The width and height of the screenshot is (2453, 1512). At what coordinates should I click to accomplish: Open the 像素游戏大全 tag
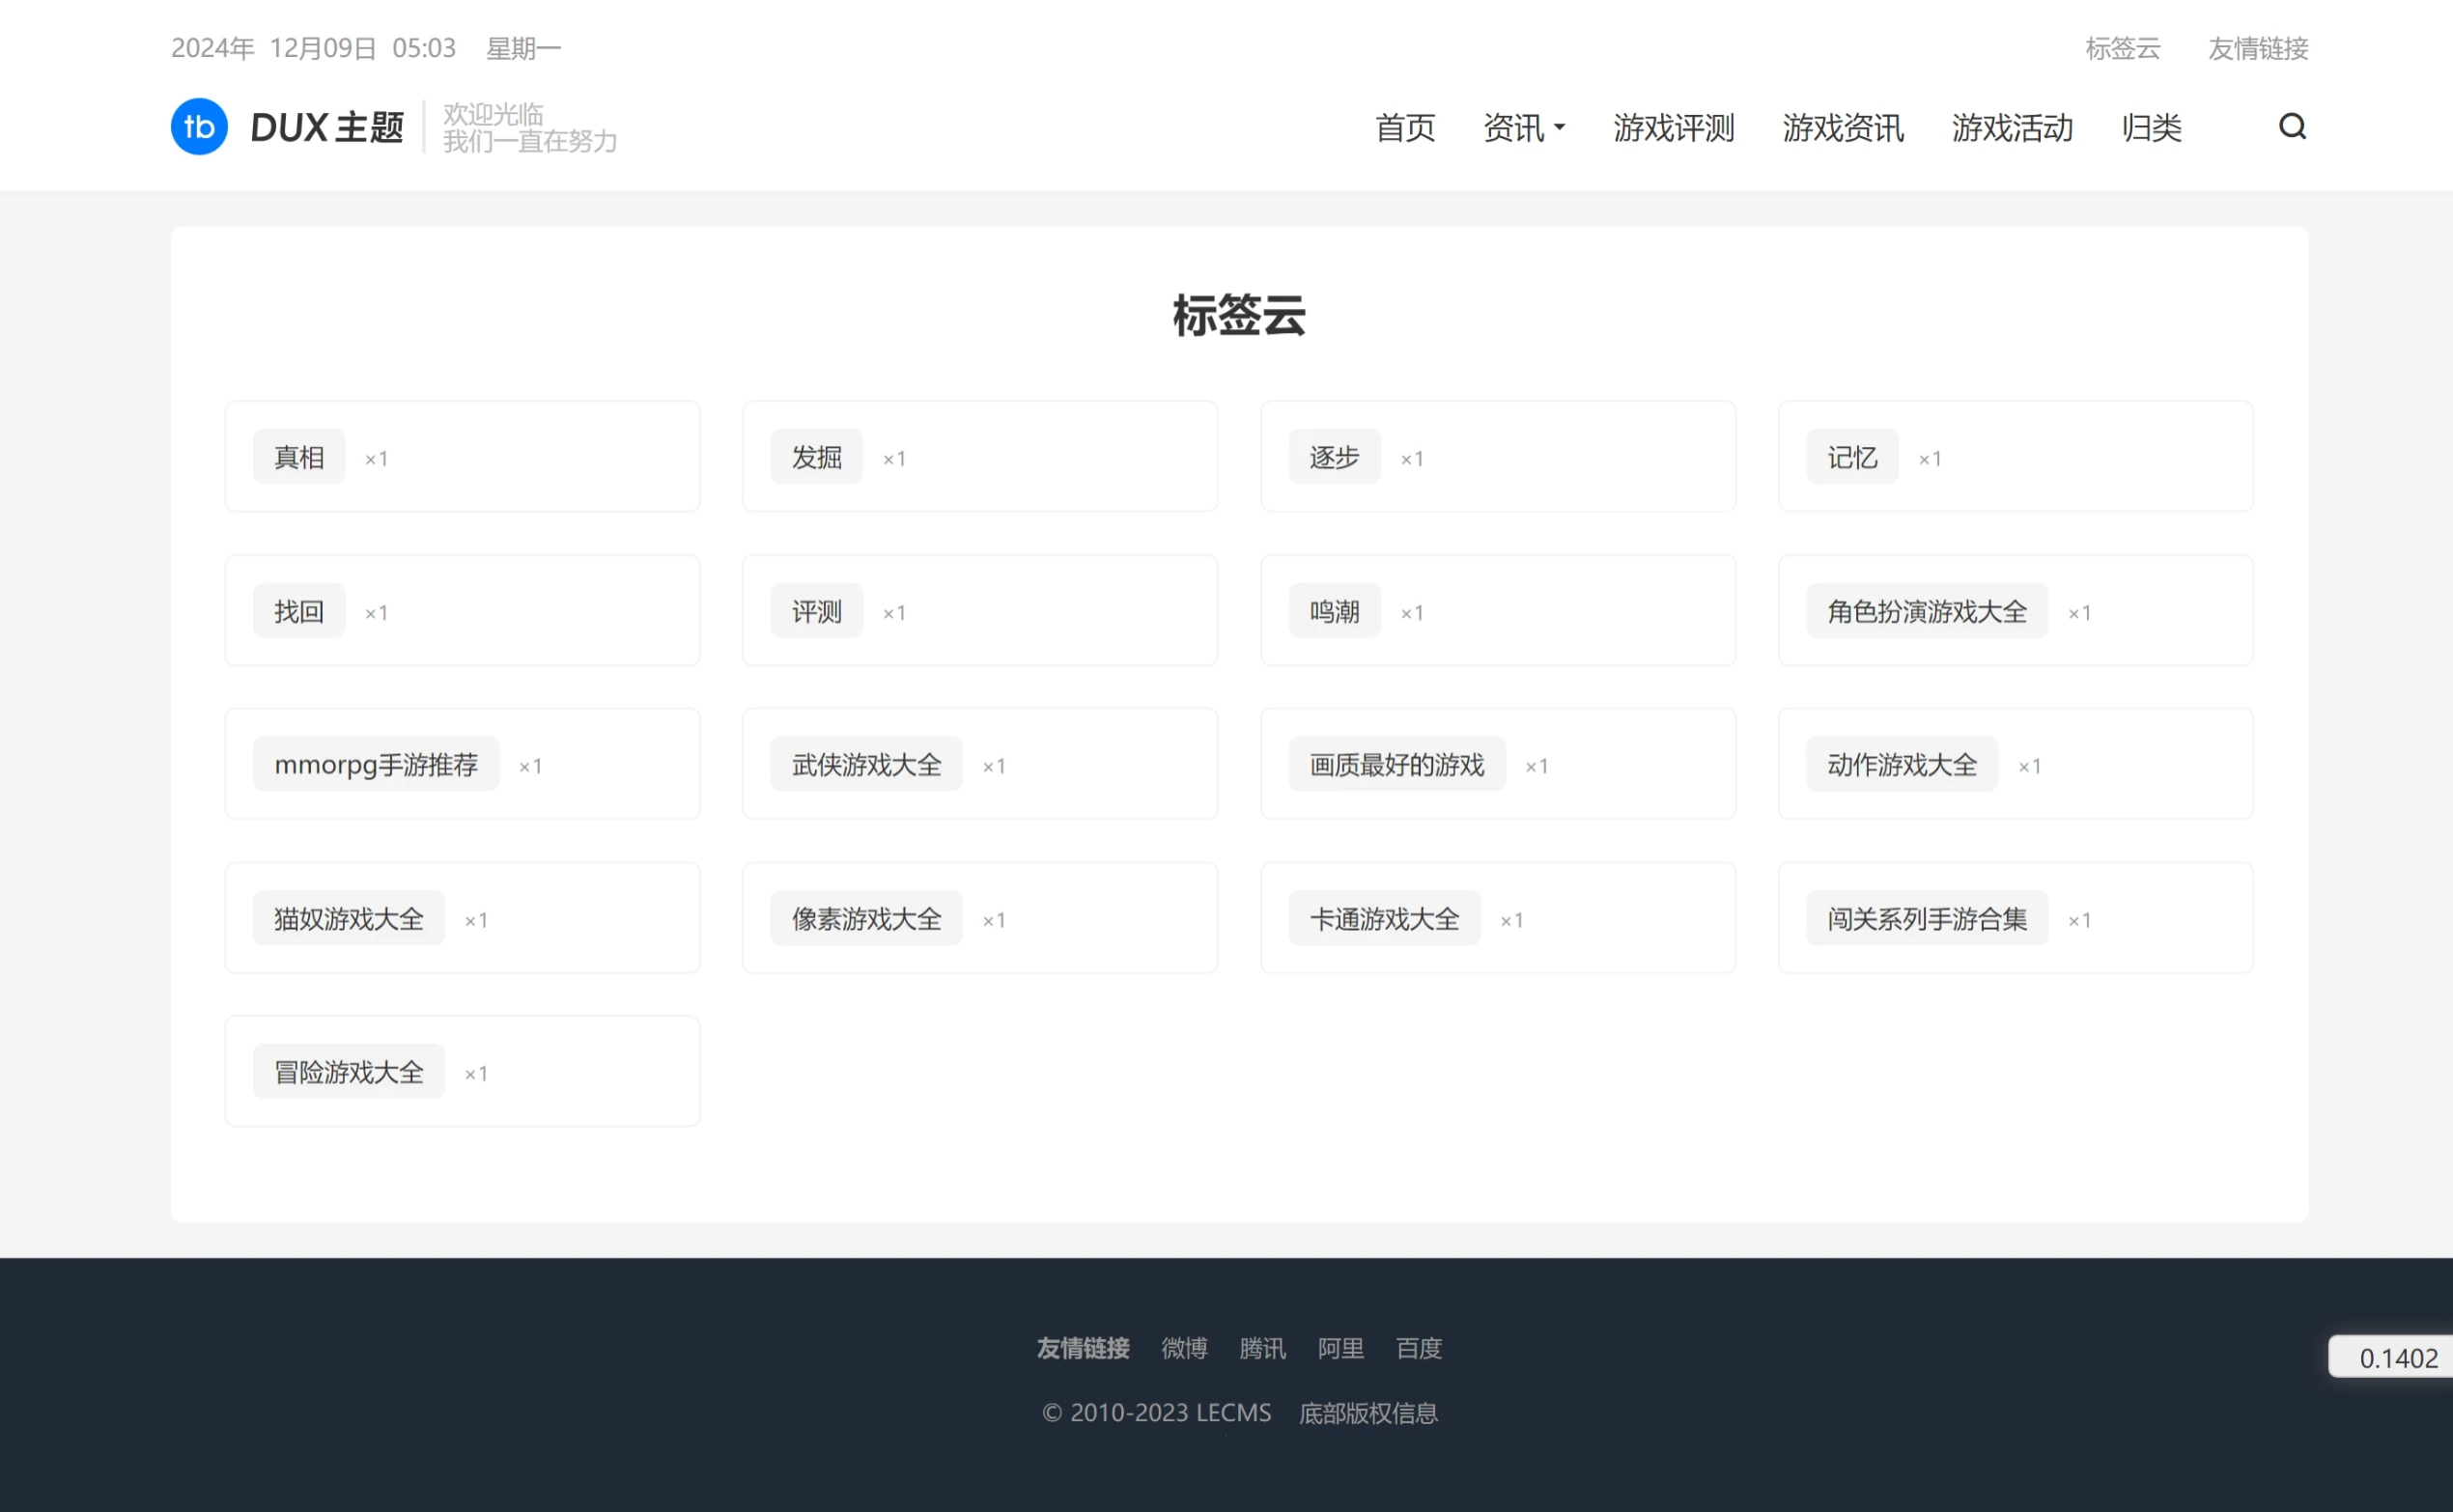(x=864, y=918)
